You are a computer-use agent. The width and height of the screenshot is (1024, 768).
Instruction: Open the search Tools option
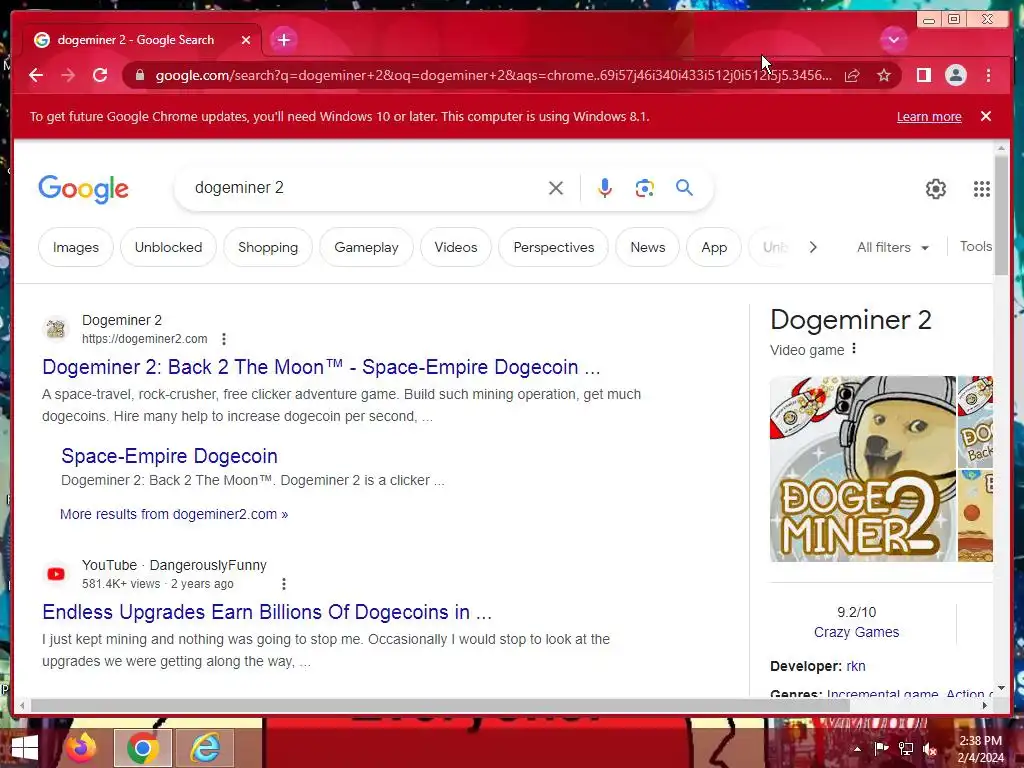click(x=976, y=246)
